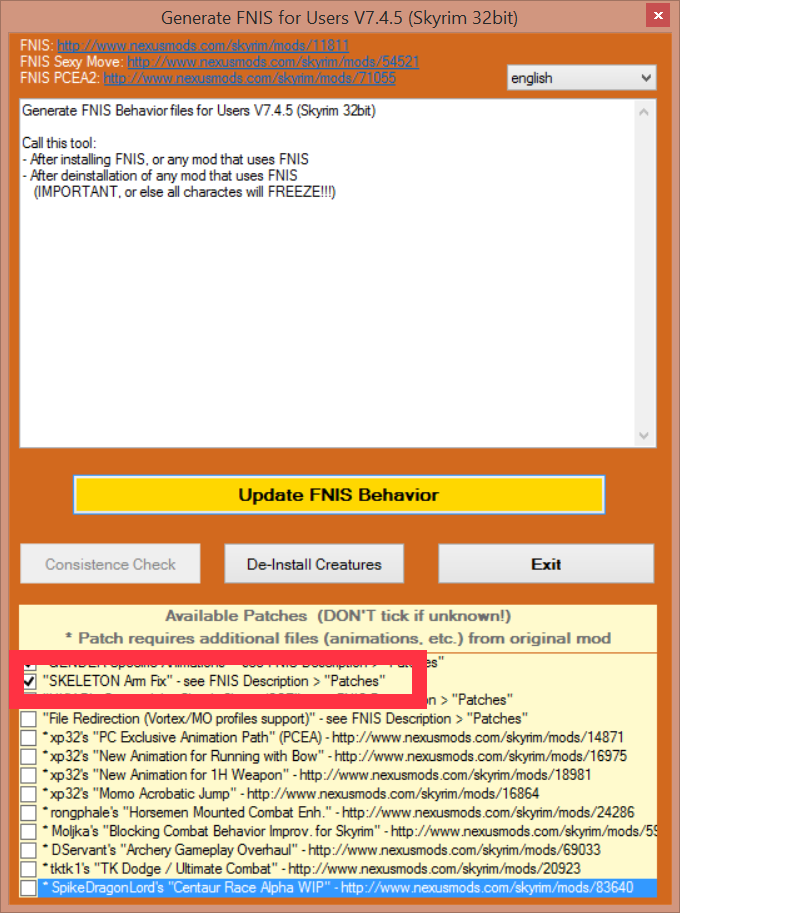Tick tktk1's TK Dodge / Ultimate Combat checkbox
The image size is (800, 913).
point(29,869)
